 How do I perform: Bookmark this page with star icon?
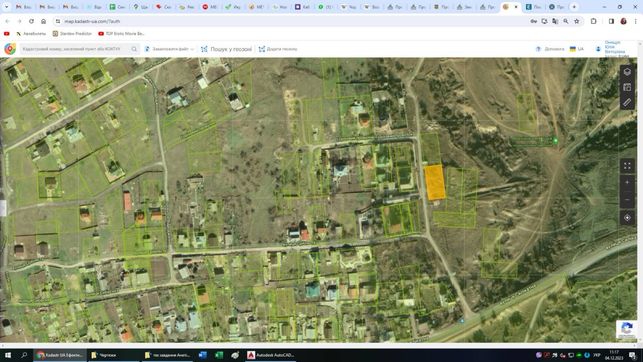[577, 21]
